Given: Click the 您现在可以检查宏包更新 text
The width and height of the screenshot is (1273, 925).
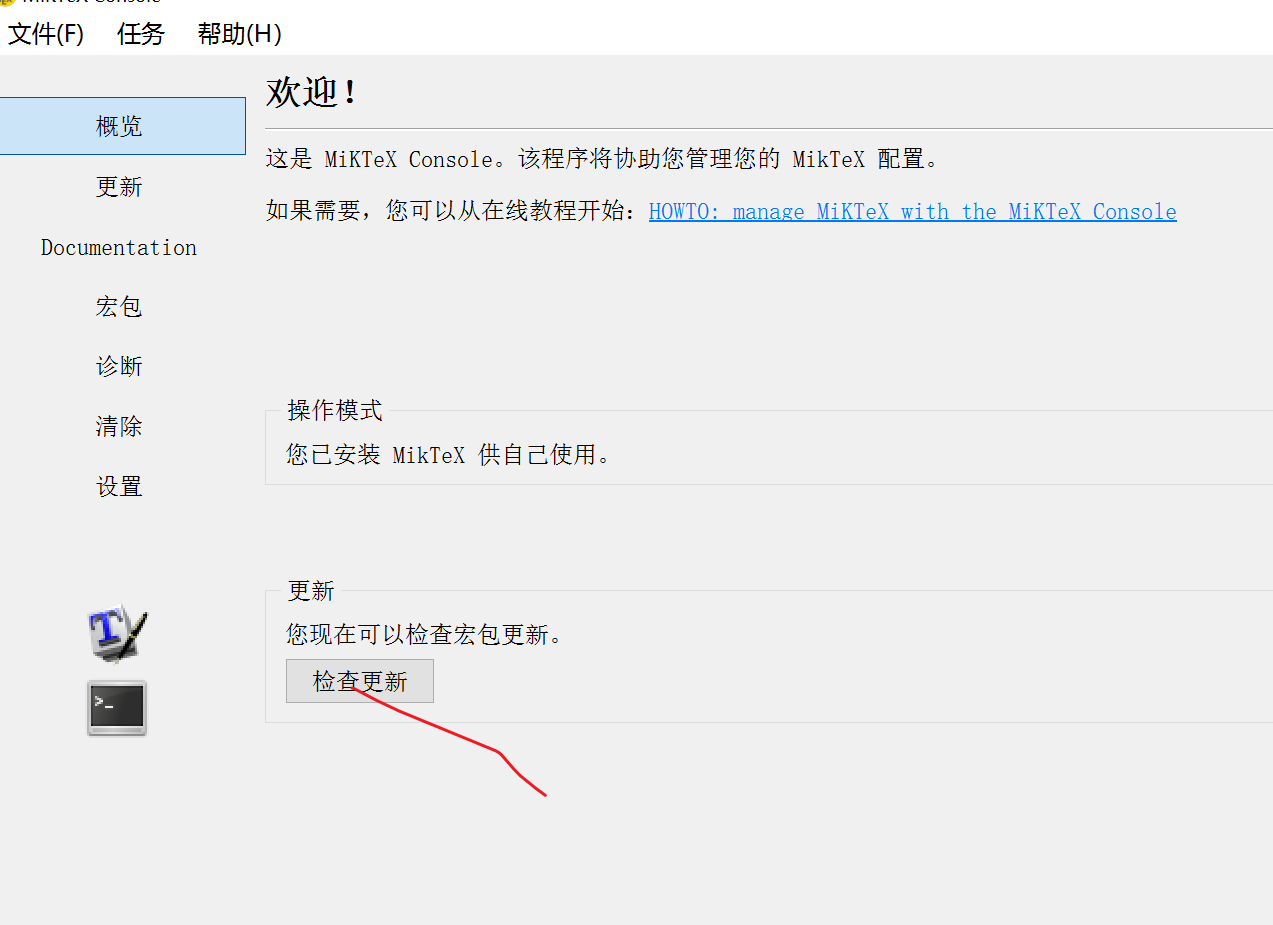Looking at the screenshot, I should tap(425, 635).
